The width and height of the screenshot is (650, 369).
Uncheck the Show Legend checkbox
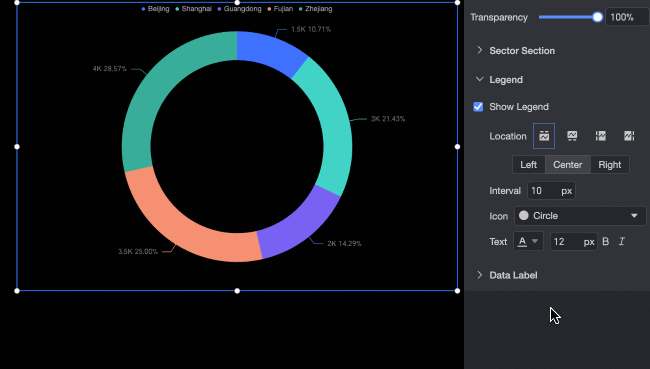coord(478,107)
